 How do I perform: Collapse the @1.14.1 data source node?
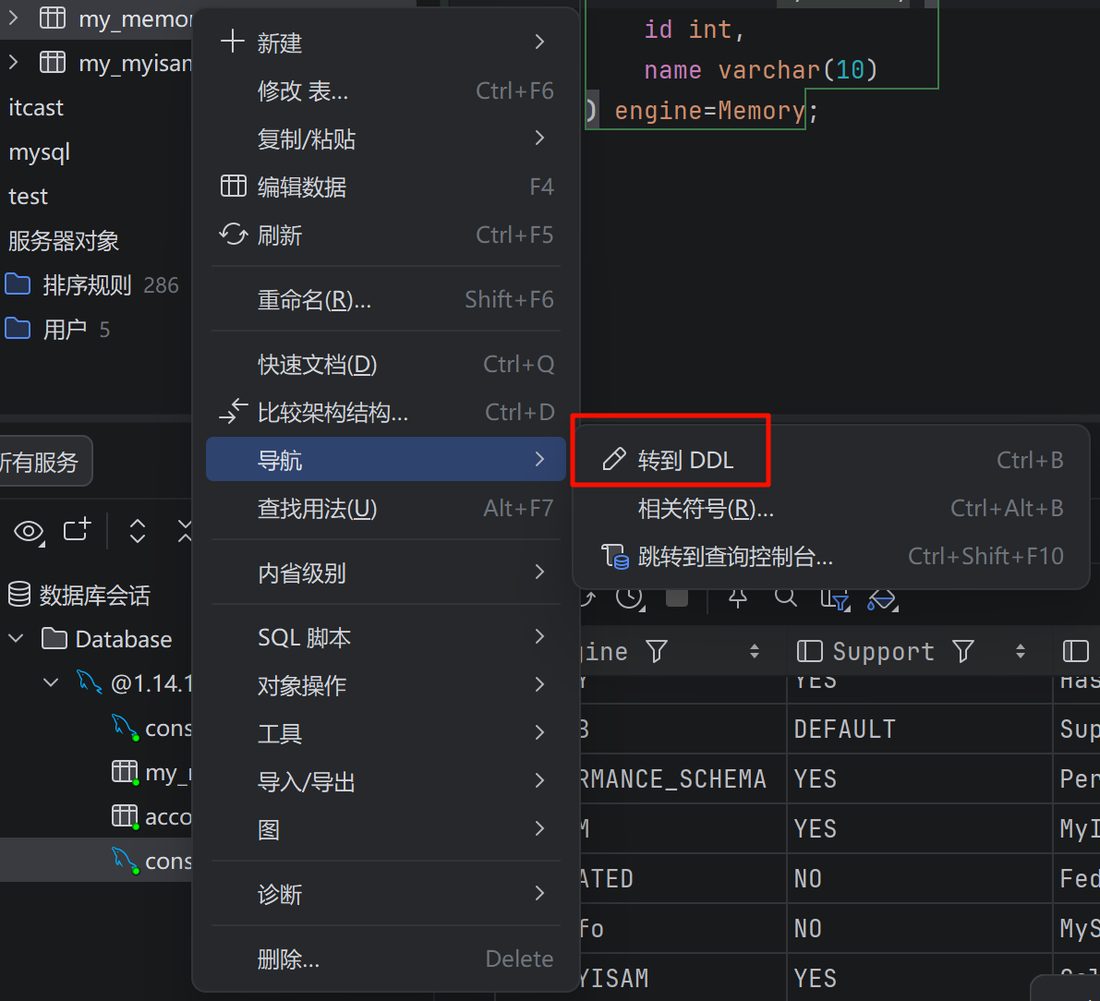pos(51,682)
